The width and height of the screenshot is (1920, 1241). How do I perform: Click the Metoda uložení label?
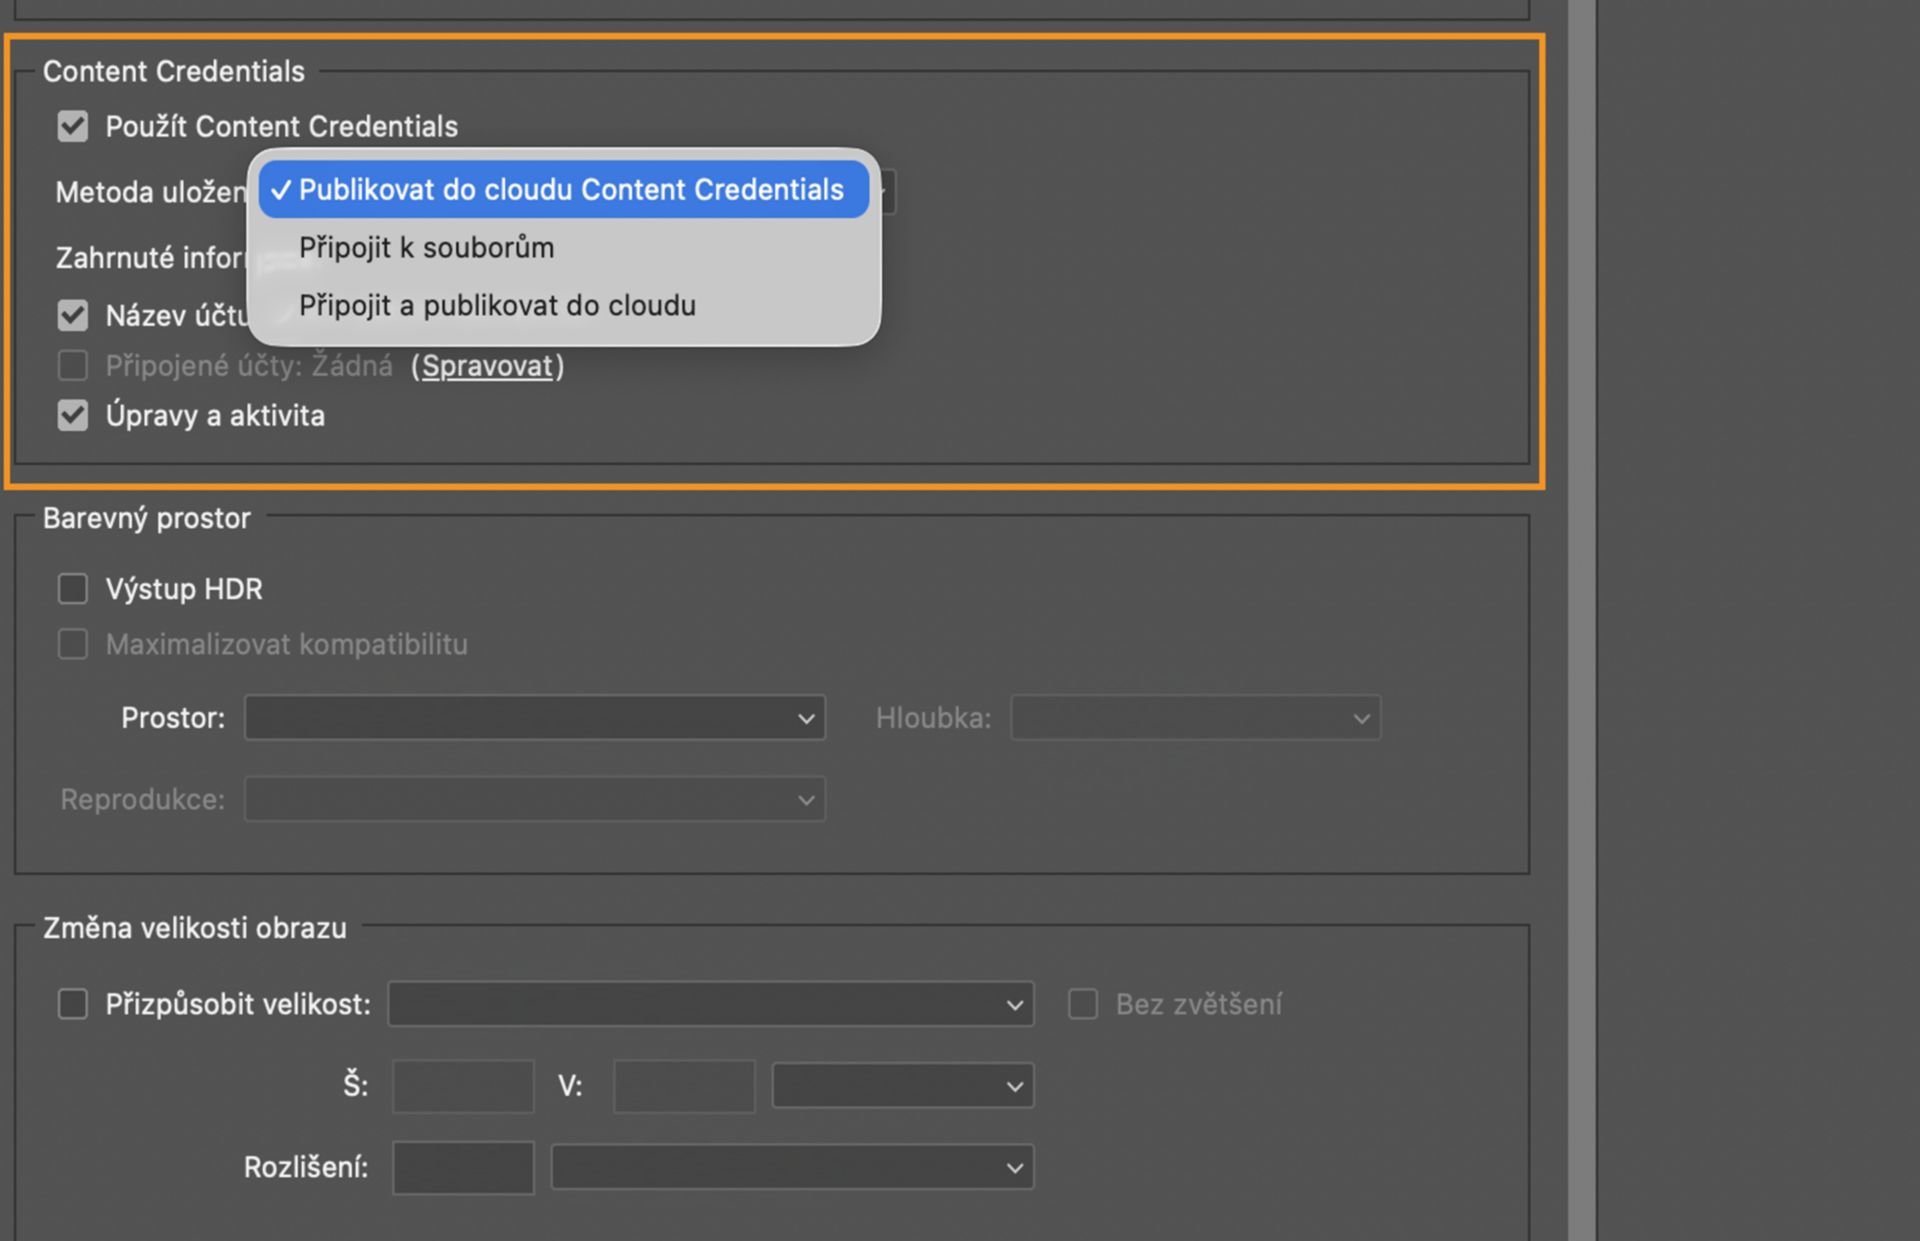pos(151,192)
